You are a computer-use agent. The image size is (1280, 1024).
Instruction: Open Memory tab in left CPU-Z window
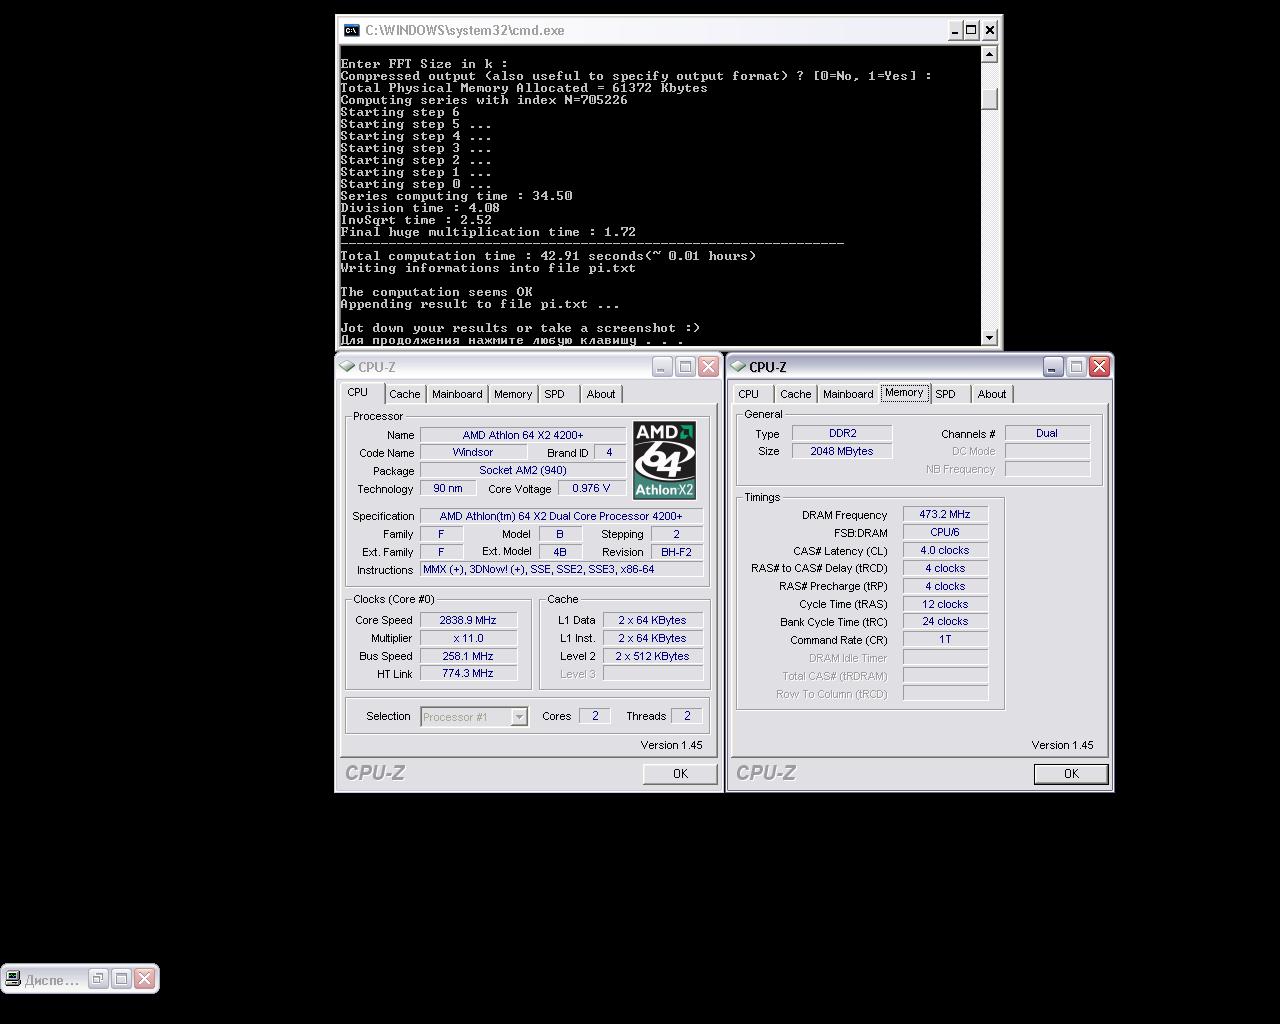[513, 394]
